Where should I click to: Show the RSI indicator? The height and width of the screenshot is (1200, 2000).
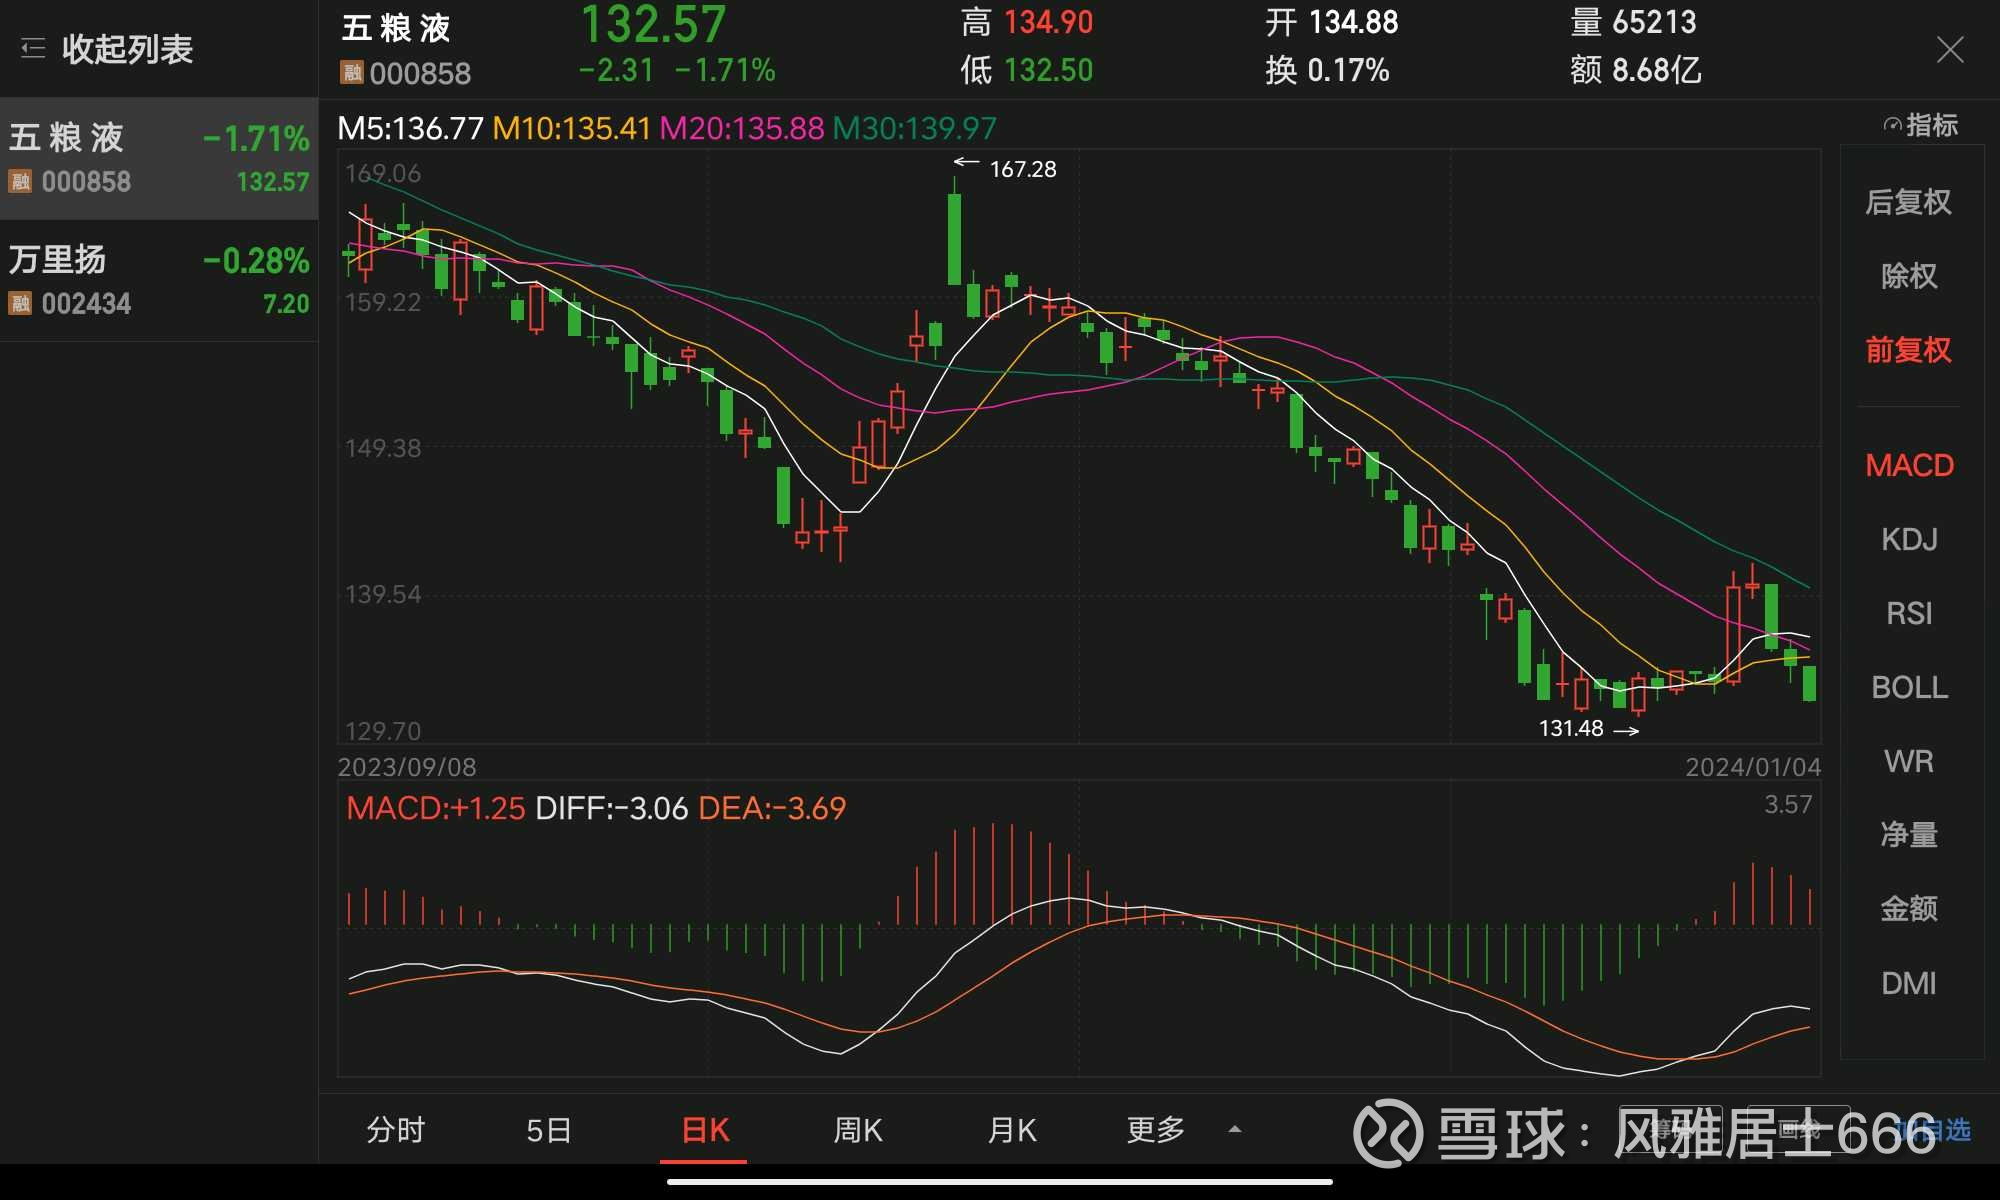point(1909,613)
